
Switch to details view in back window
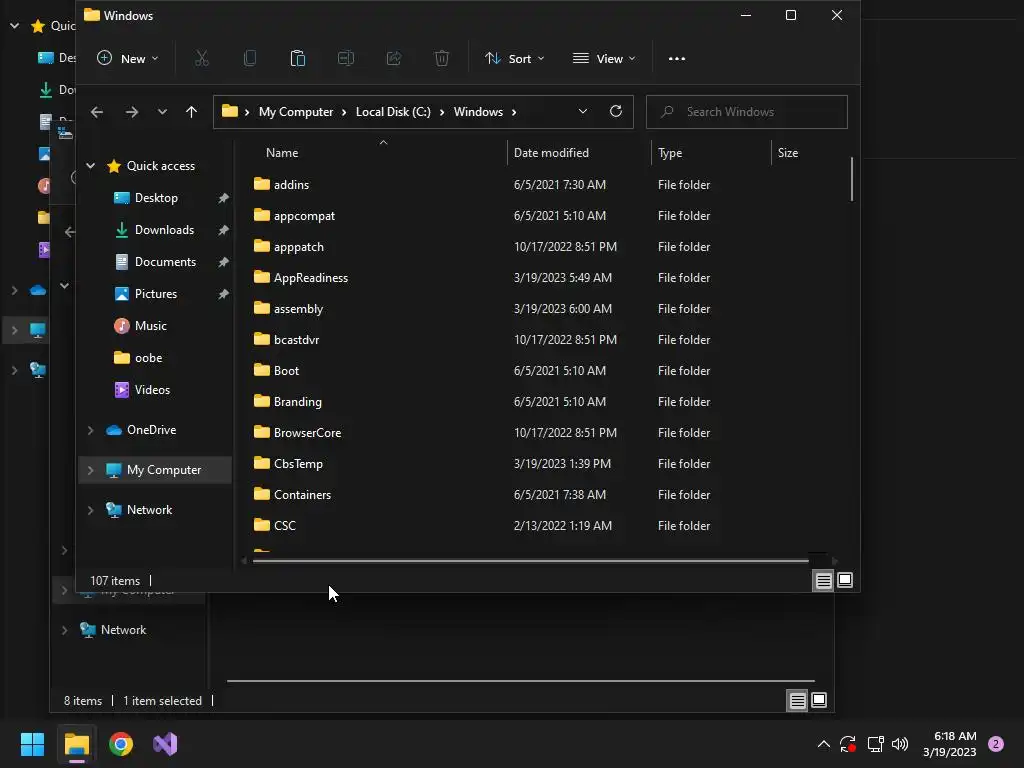click(x=797, y=701)
